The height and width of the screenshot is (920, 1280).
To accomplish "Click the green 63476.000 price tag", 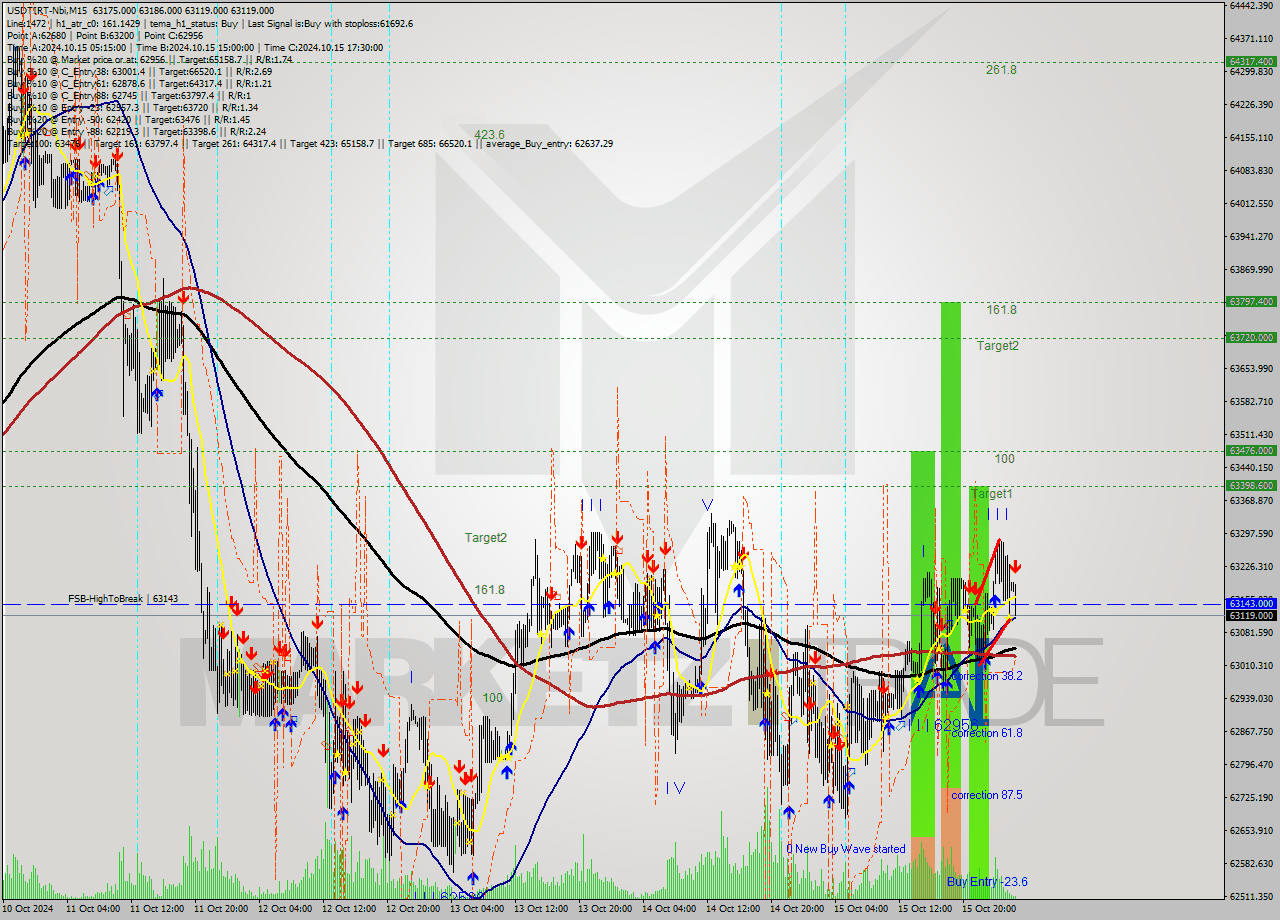I will (1250, 451).
